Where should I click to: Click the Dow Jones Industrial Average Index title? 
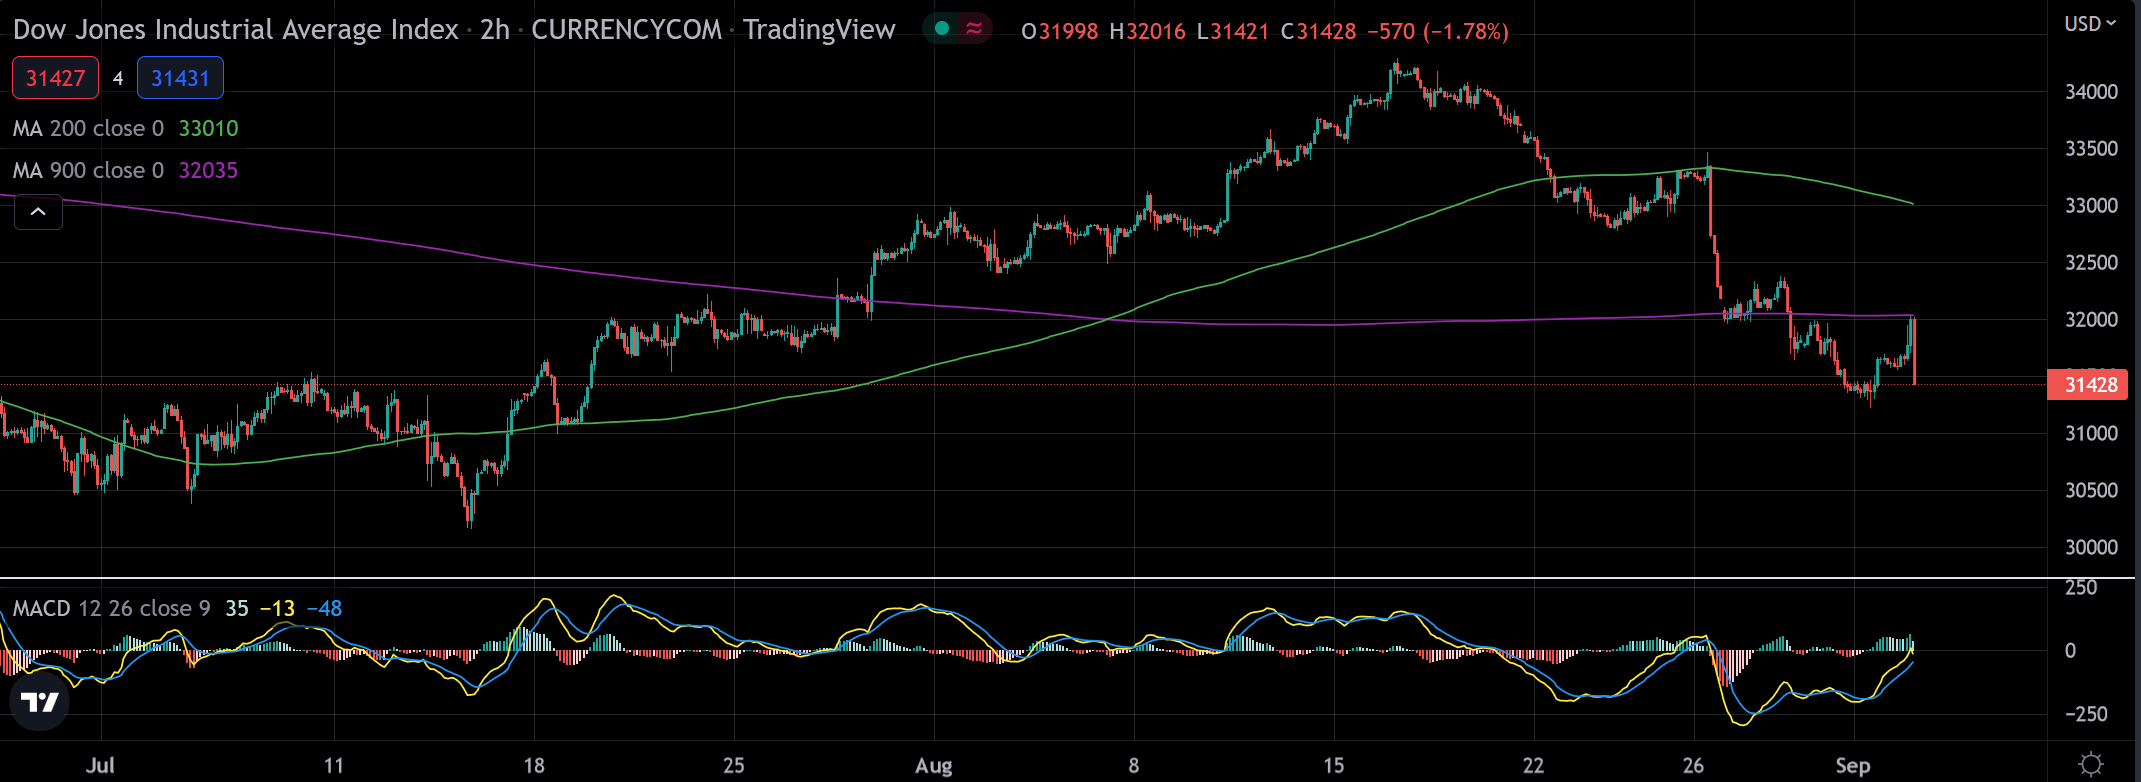pyautogui.click(x=235, y=30)
